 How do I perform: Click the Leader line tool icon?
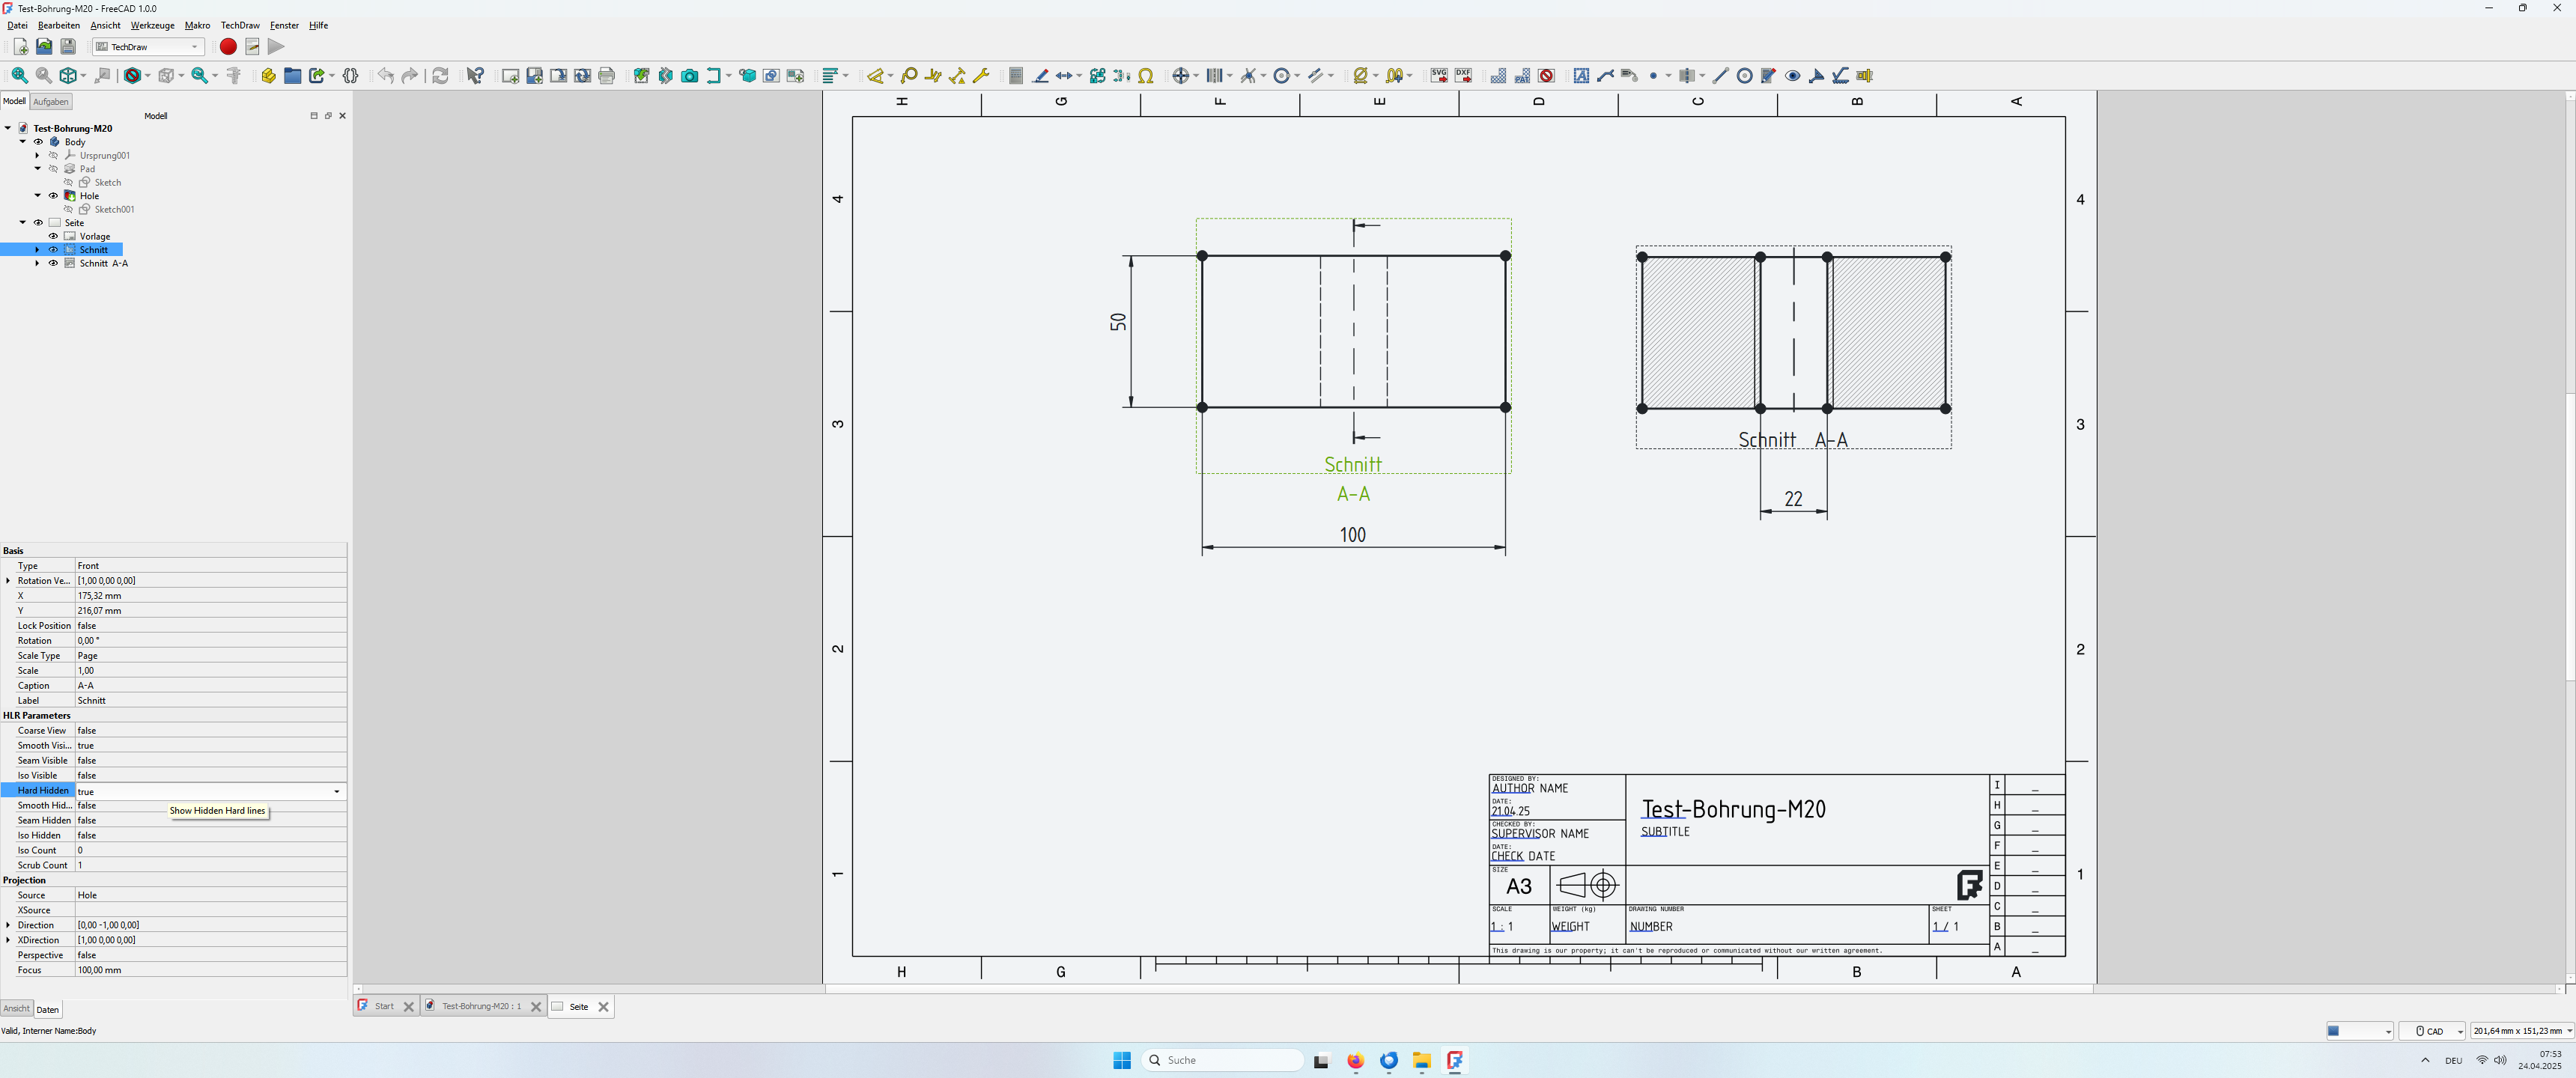pos(1605,76)
